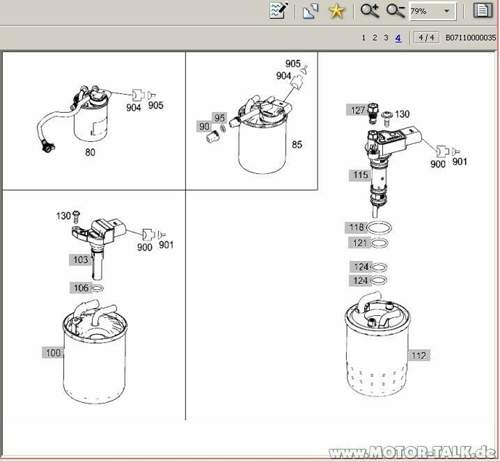Click the 4 / 4 page counter field
This screenshot has width=500, height=462.
(426, 37)
